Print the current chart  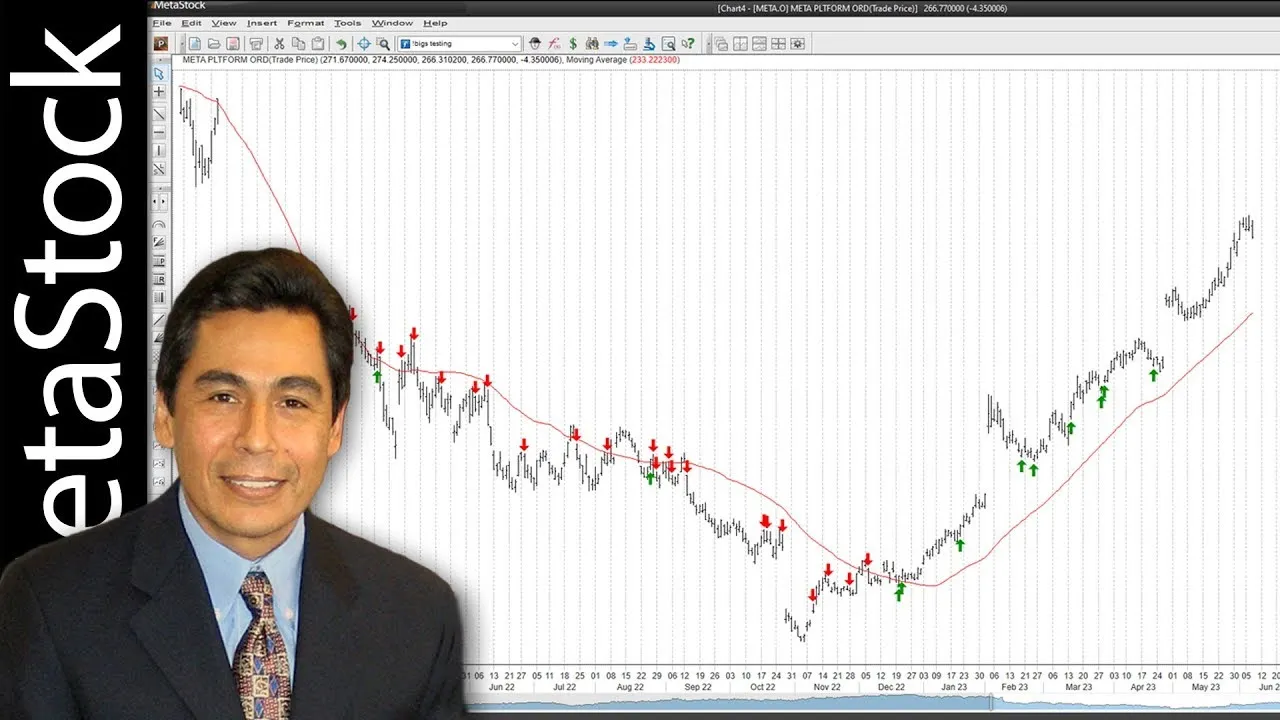point(256,44)
